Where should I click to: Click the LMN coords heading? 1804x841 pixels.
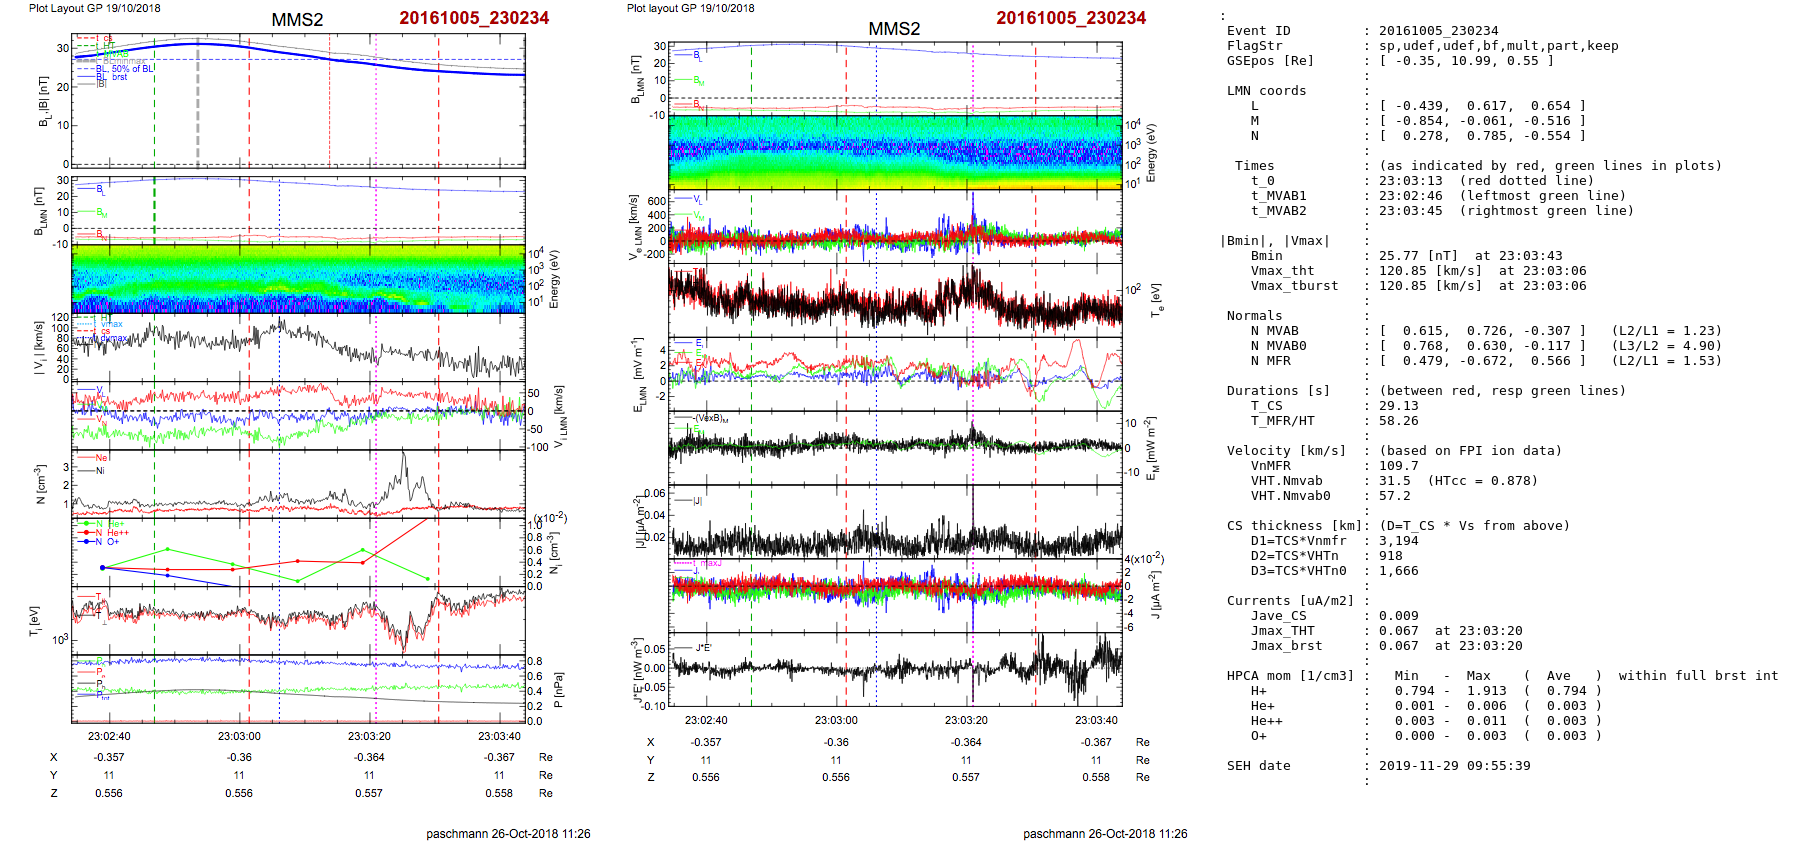tap(1266, 91)
